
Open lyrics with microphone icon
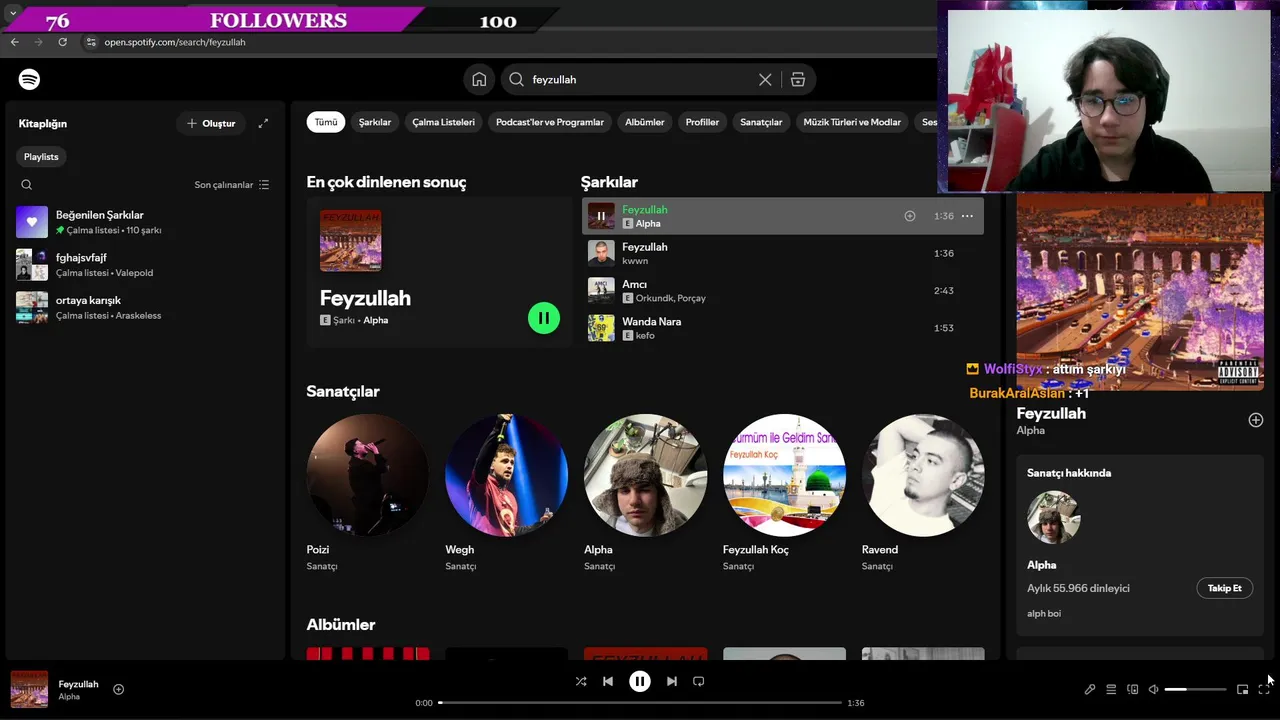[x=1090, y=689]
